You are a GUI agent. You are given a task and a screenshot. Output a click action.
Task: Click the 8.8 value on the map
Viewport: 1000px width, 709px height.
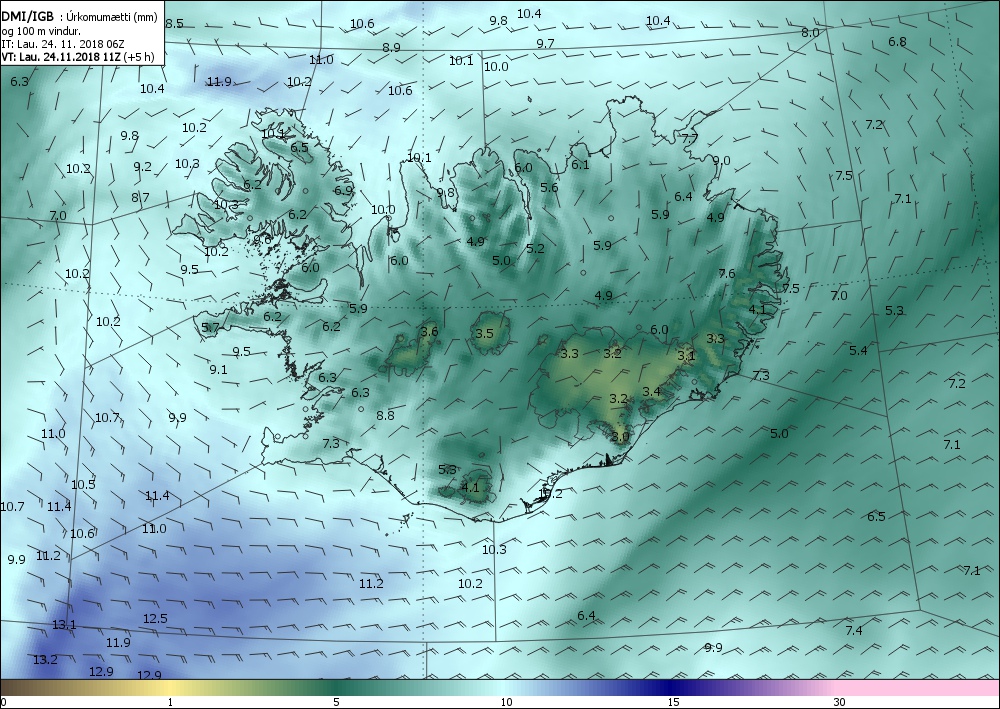385,416
